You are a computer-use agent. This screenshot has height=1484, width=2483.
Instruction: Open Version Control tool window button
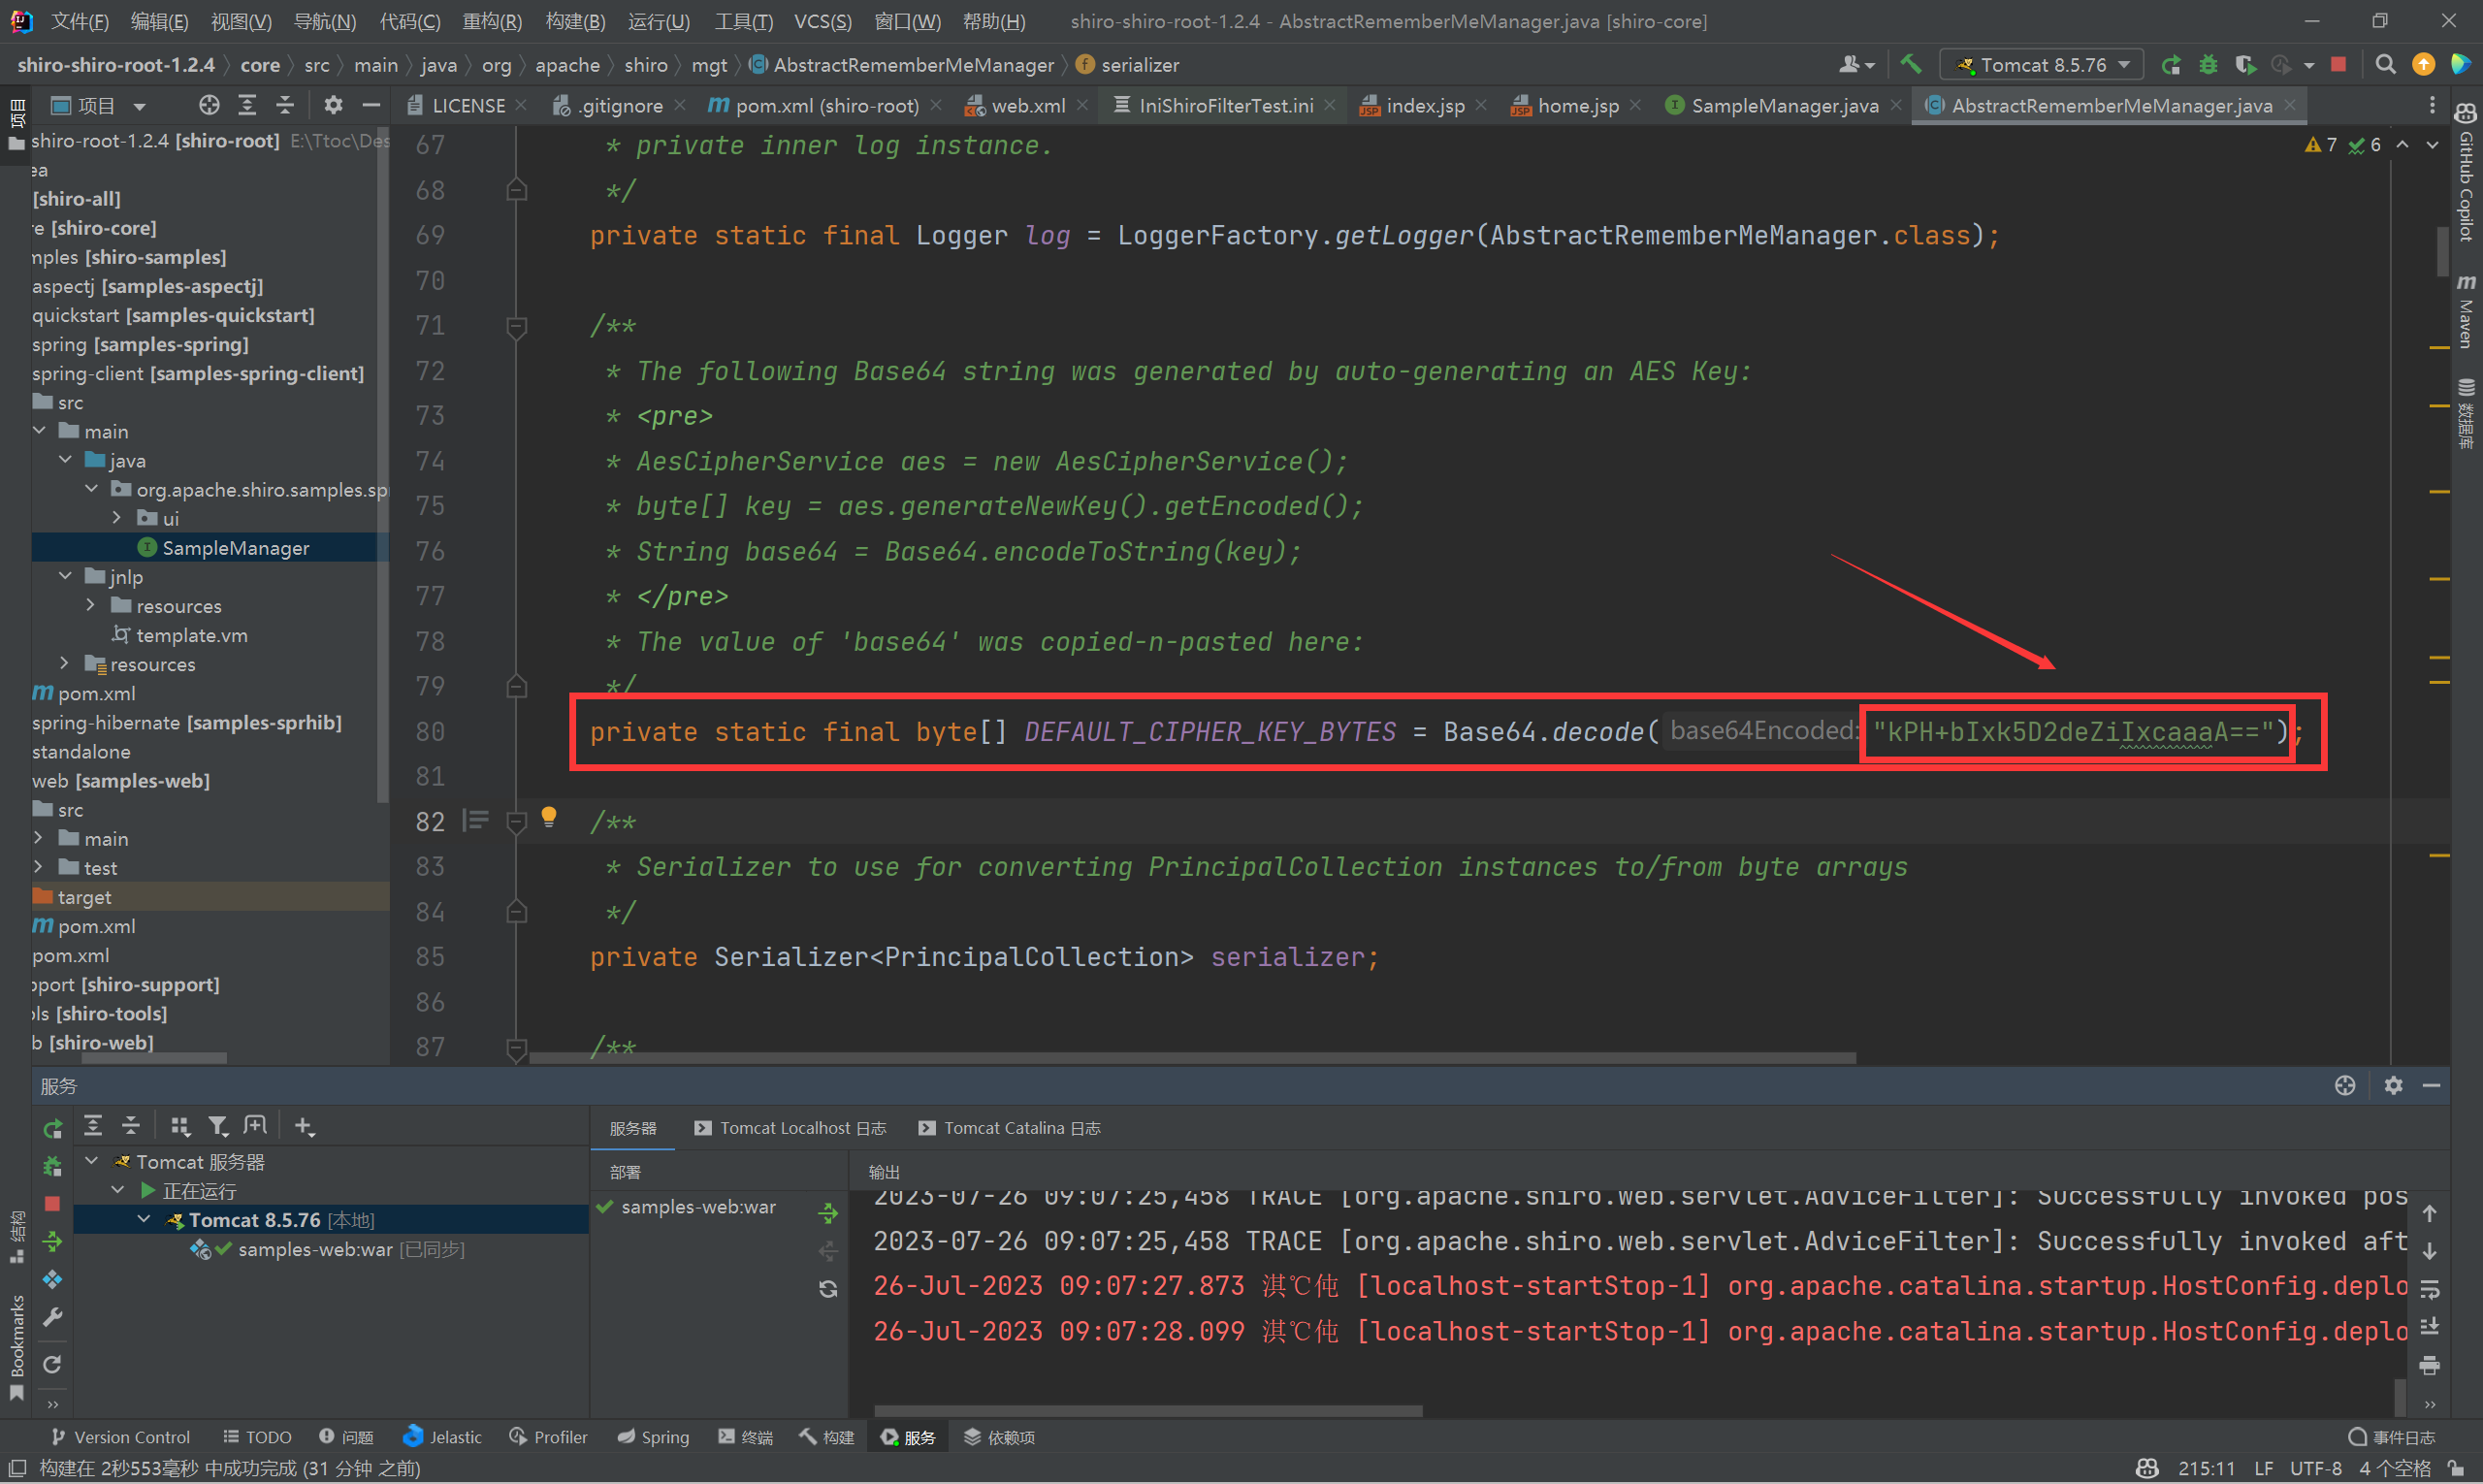tap(121, 1437)
